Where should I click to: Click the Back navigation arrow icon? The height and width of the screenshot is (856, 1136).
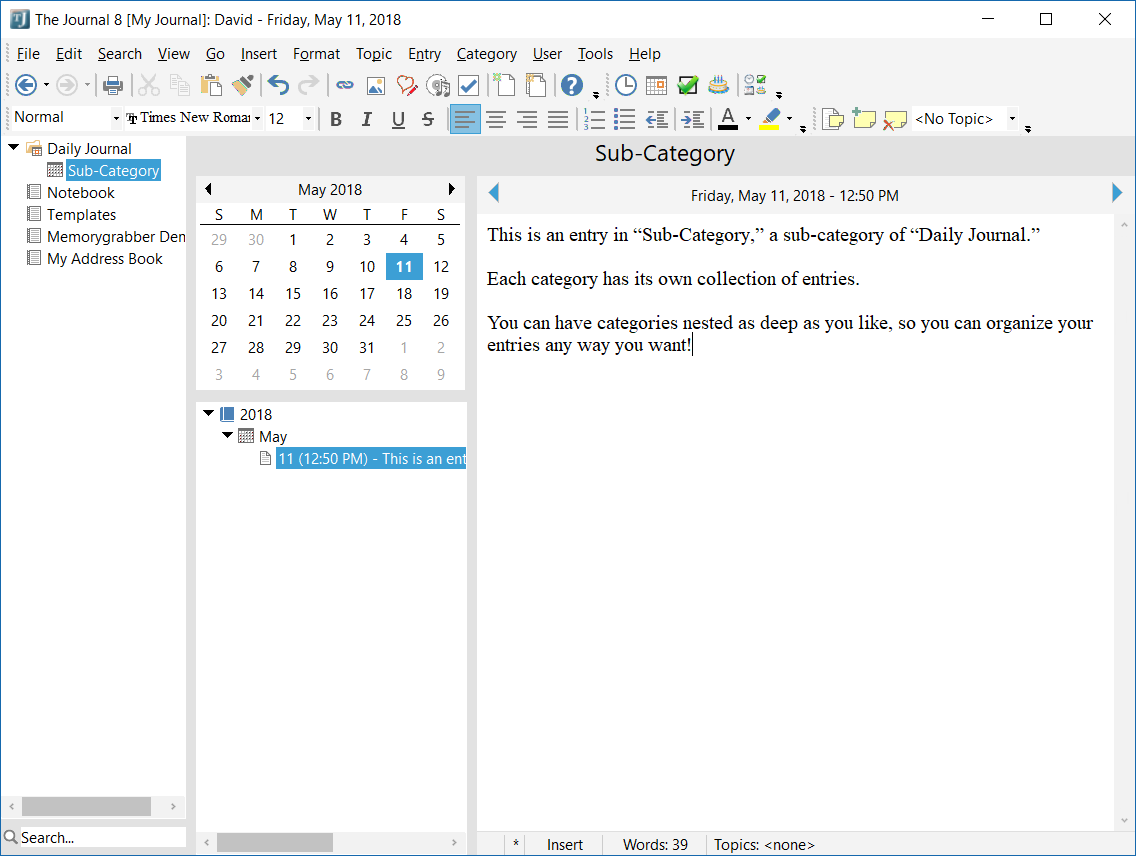pyautogui.click(x=25, y=85)
